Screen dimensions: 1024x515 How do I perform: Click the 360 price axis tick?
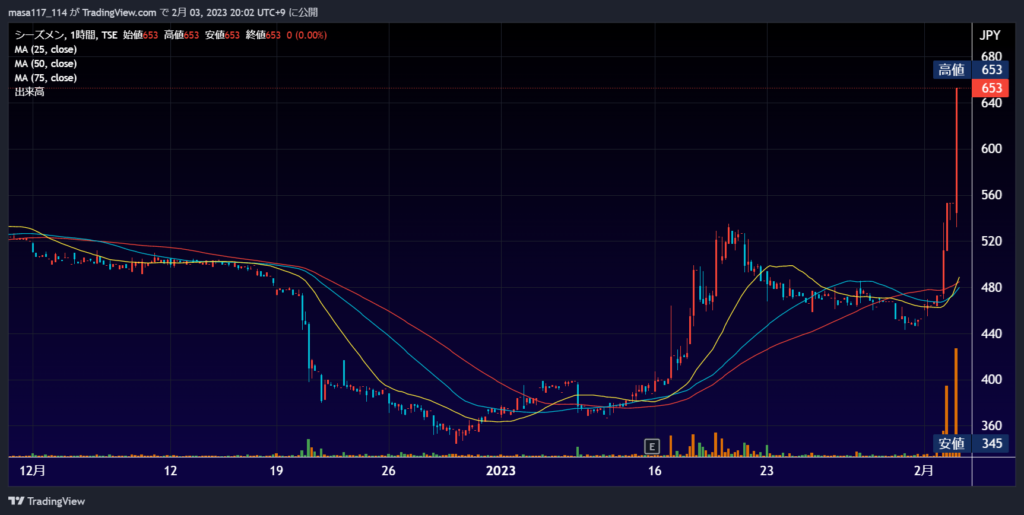[x=991, y=426]
